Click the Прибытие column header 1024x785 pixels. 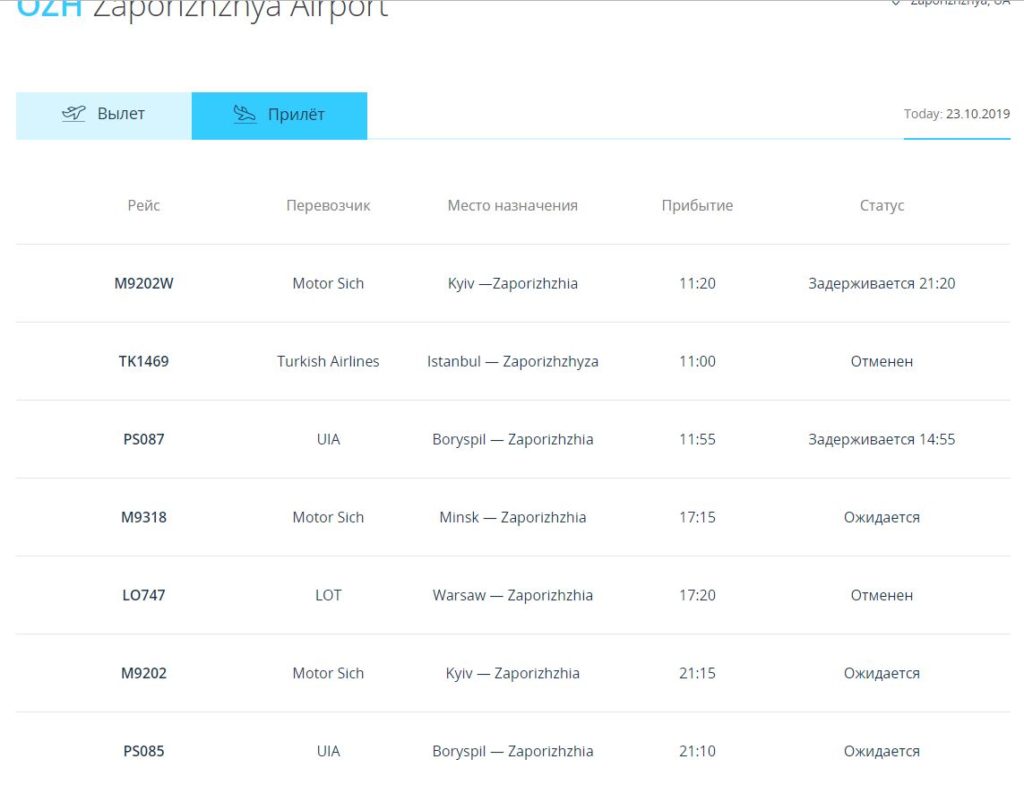click(697, 205)
